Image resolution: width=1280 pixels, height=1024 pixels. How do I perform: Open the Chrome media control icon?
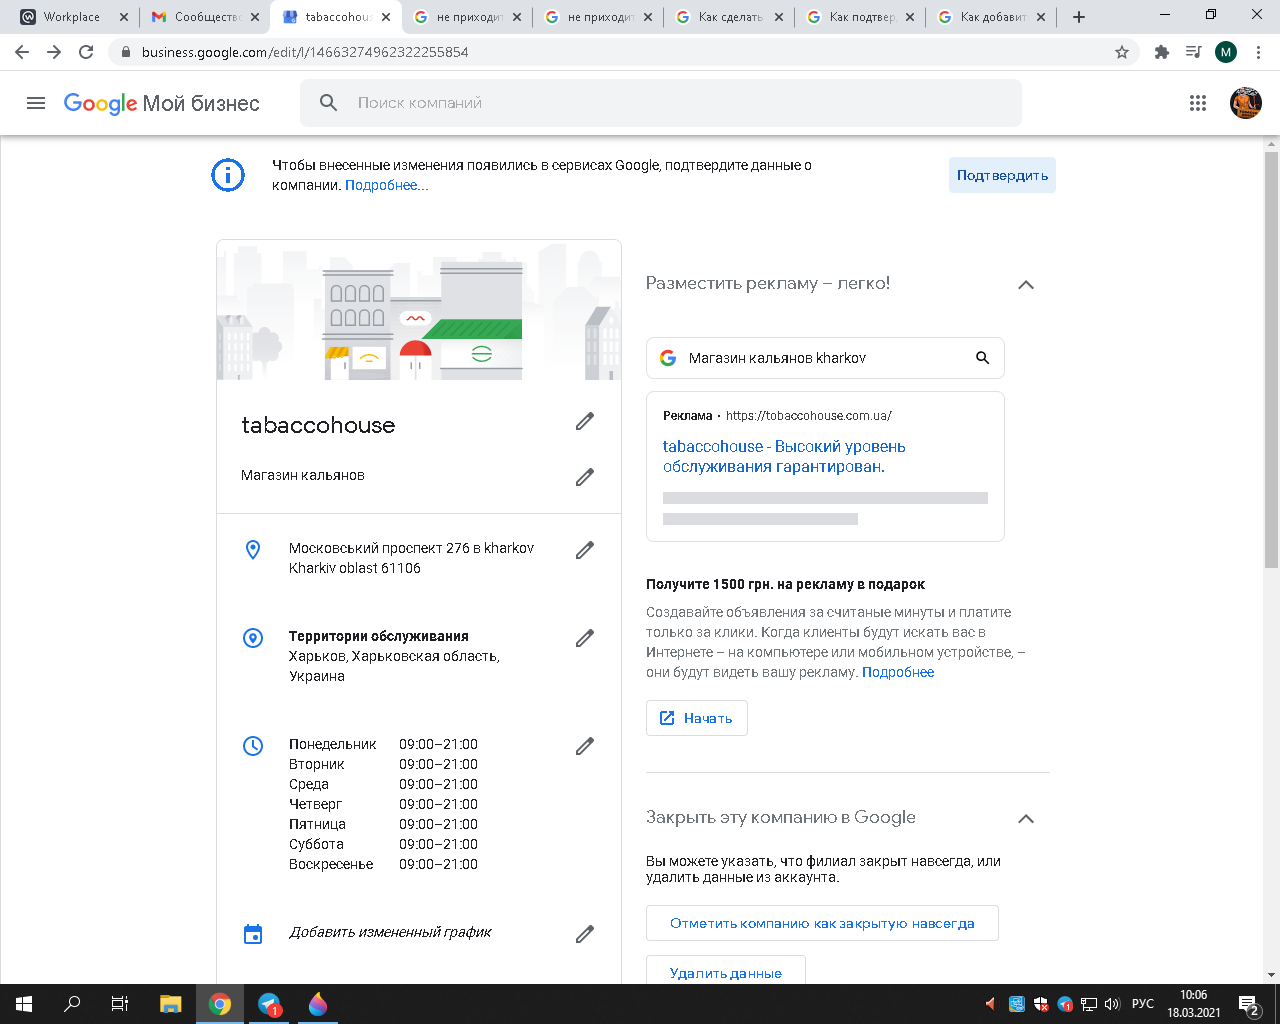pyautogui.click(x=1193, y=52)
